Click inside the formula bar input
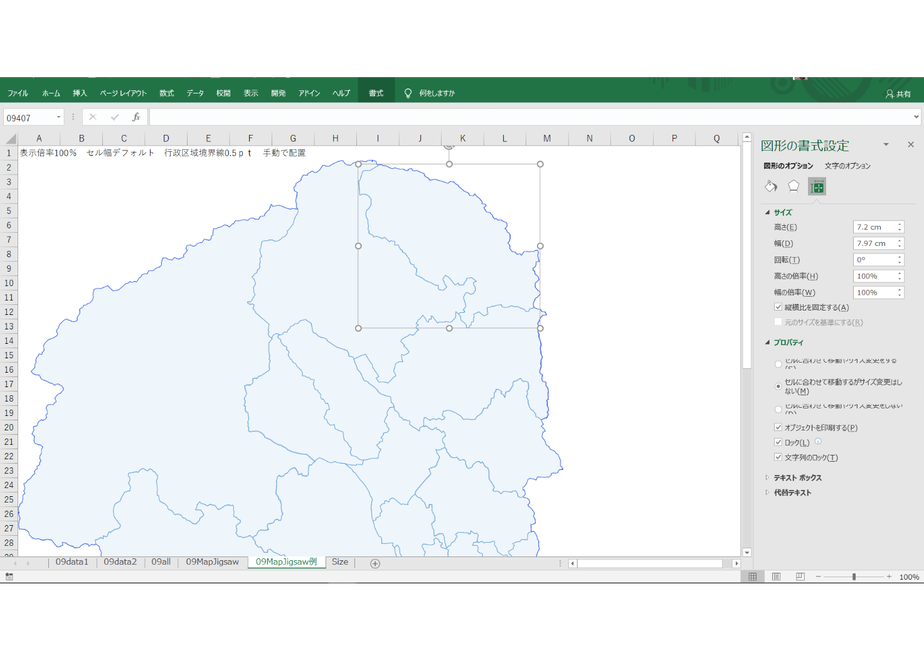This screenshot has height=660, width=924. [x=530, y=117]
